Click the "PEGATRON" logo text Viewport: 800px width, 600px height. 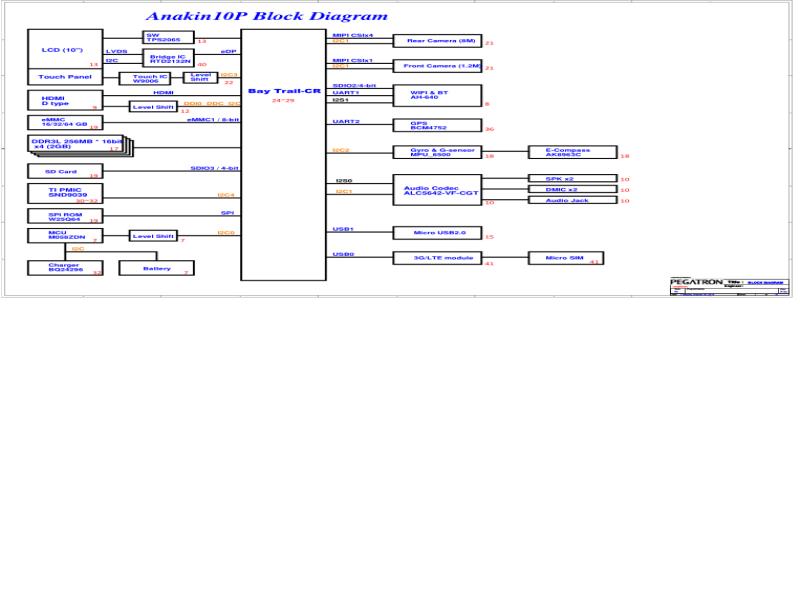(x=696, y=282)
